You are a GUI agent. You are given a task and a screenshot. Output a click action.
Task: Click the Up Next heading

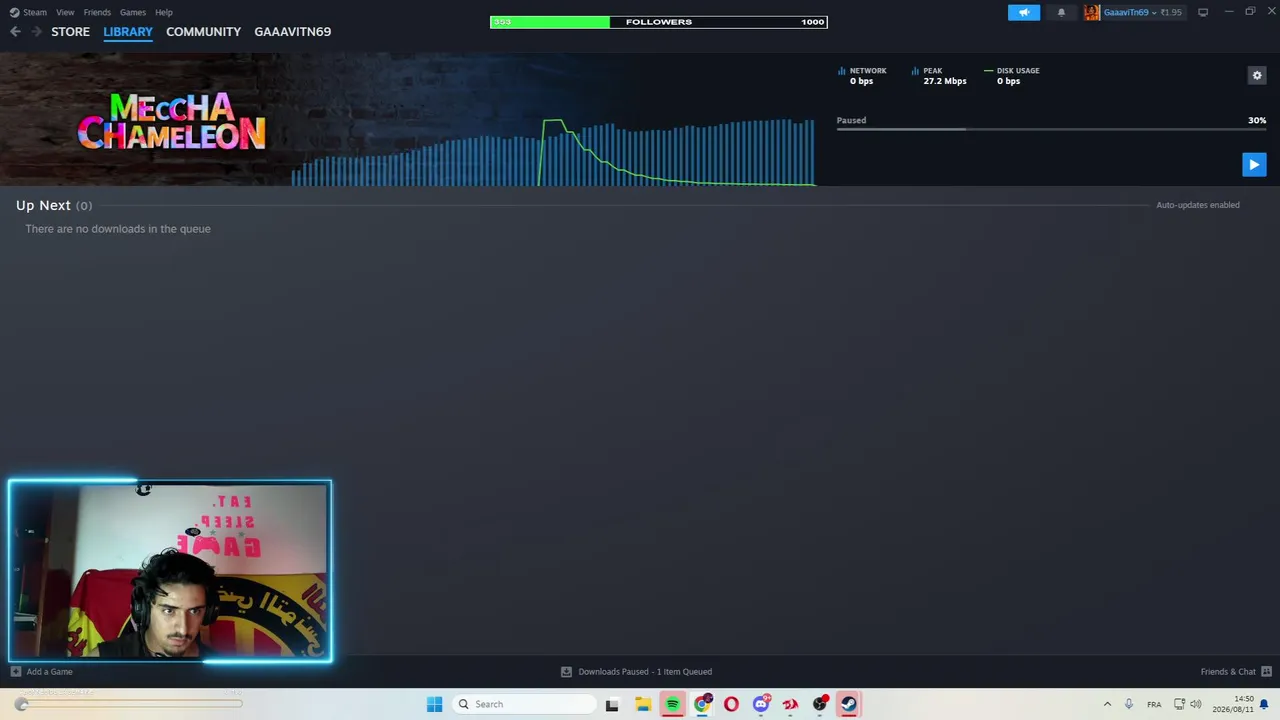click(43, 205)
